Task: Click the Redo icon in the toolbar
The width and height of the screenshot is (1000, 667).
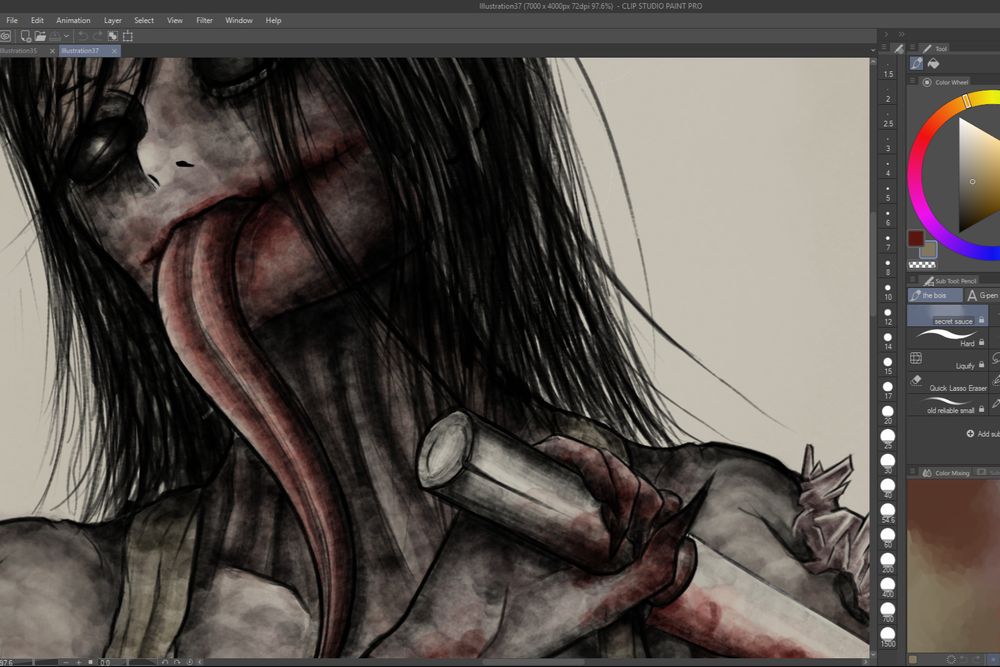Action: click(97, 35)
